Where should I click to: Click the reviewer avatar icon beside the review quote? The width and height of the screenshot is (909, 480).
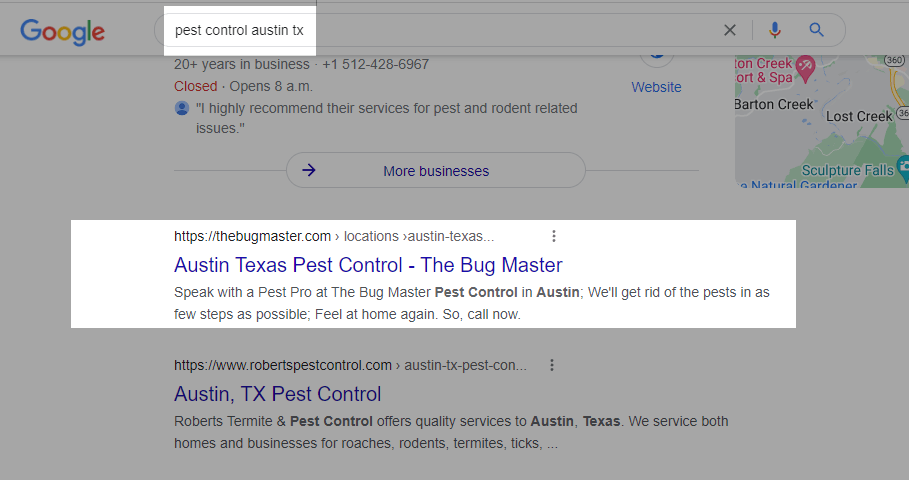(182, 108)
